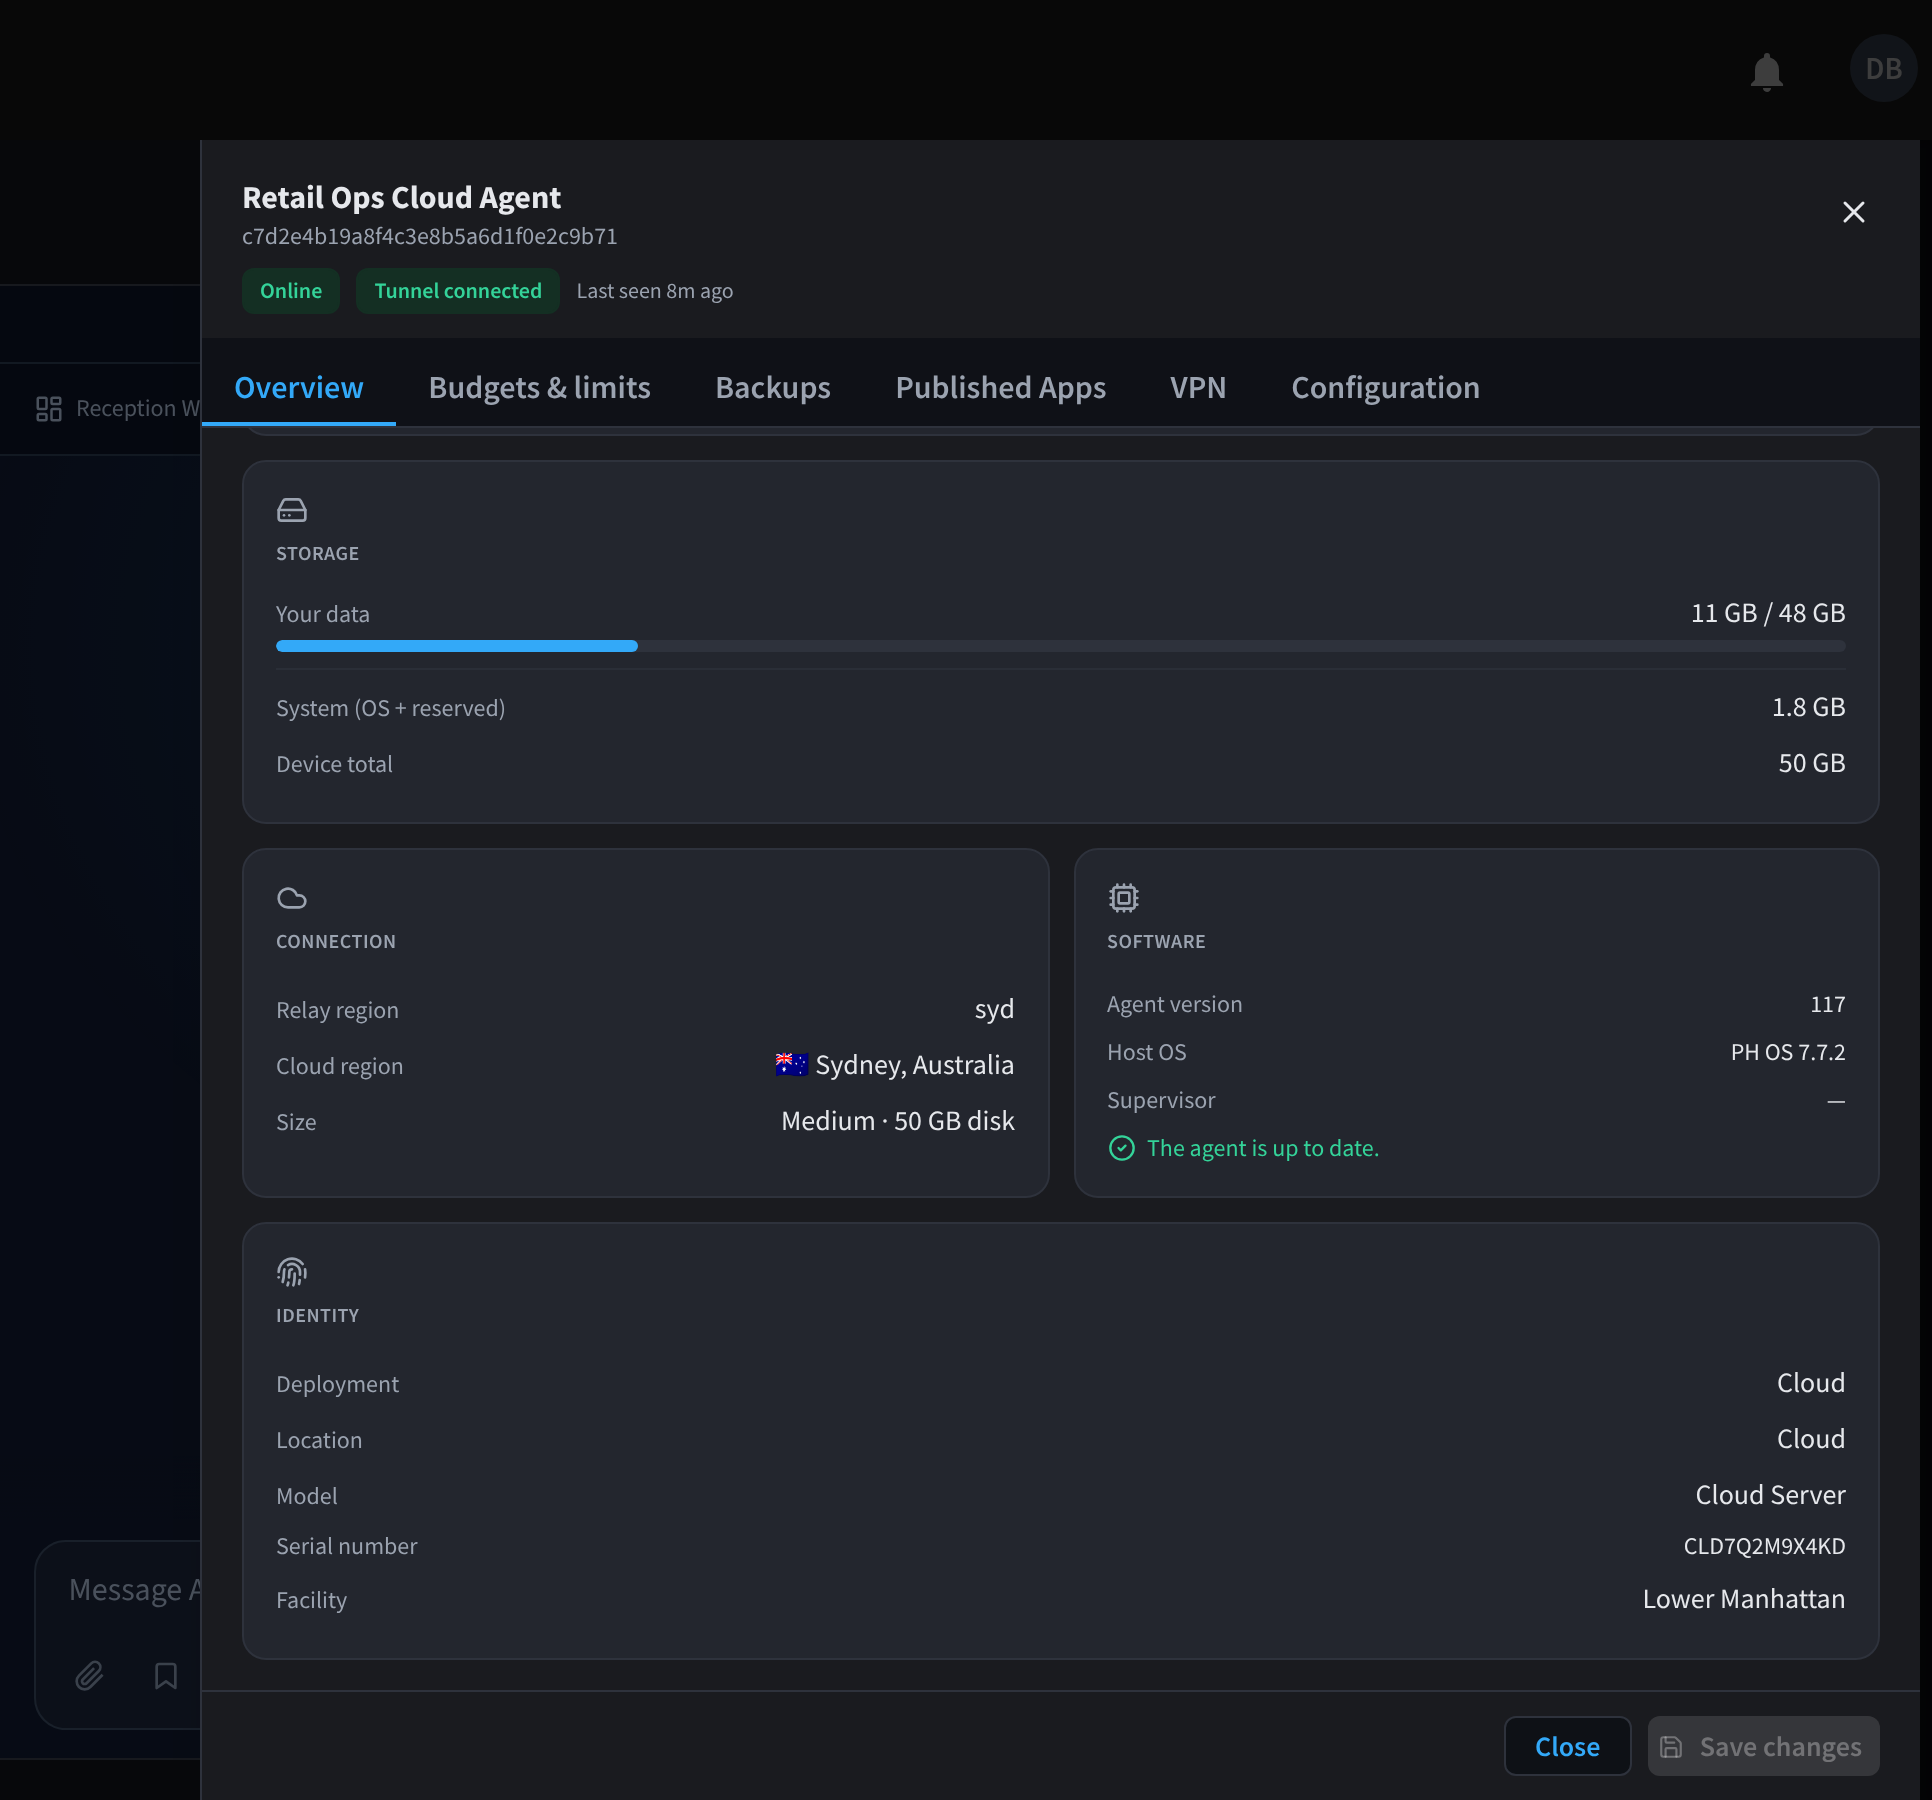Click the "Medium · 50 GB disk" size value

pyautogui.click(x=898, y=1121)
